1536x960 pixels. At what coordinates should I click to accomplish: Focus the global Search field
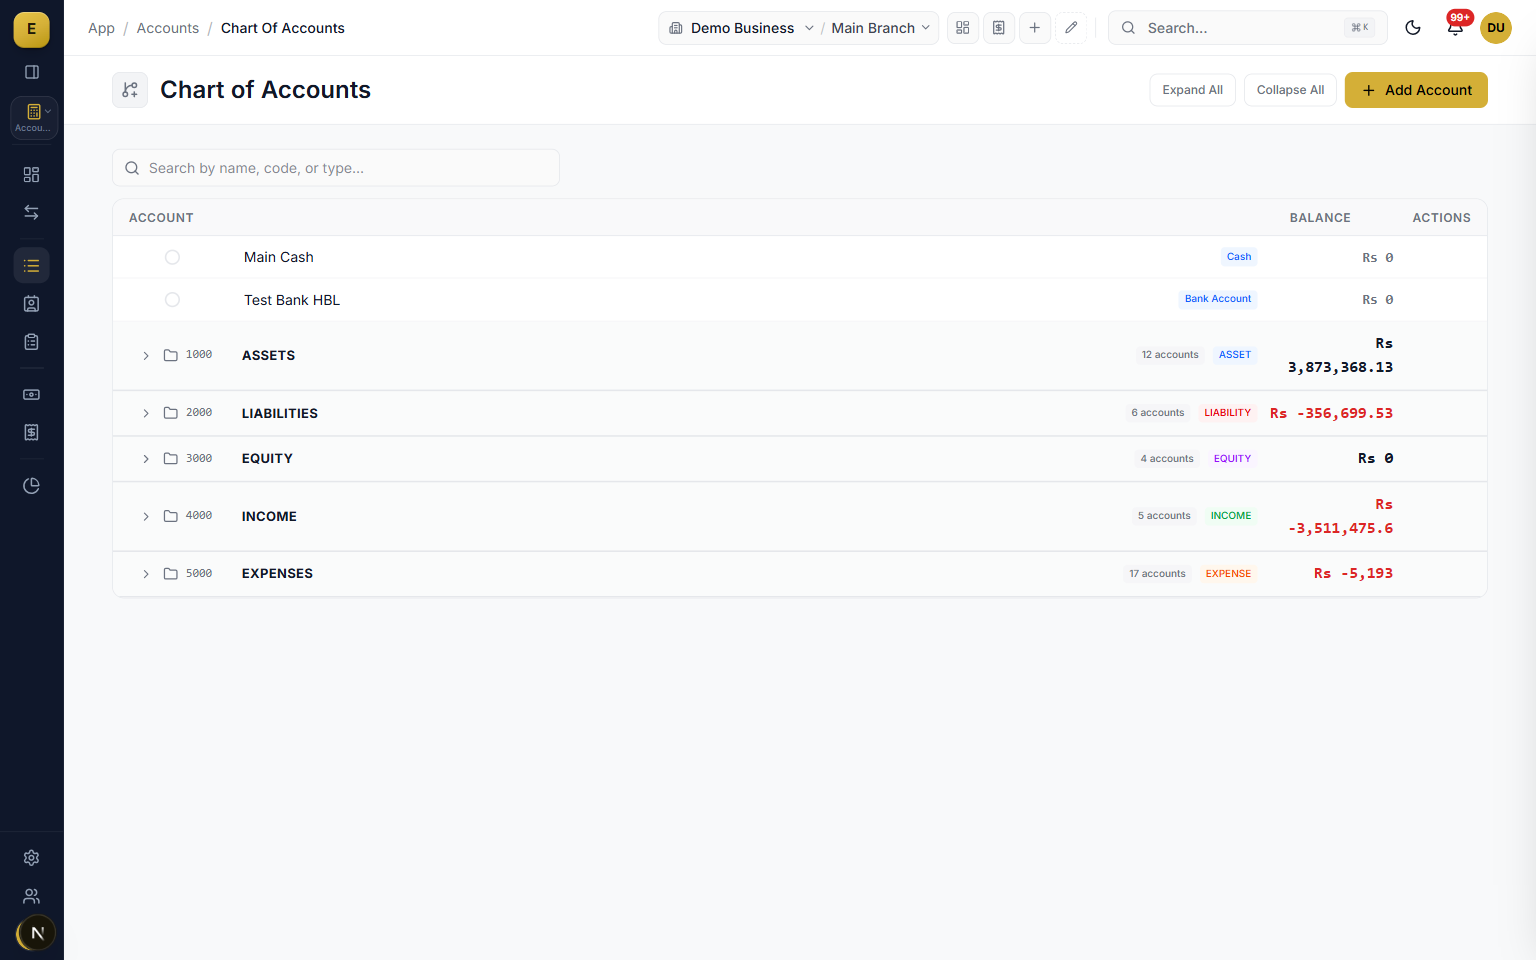(1248, 28)
